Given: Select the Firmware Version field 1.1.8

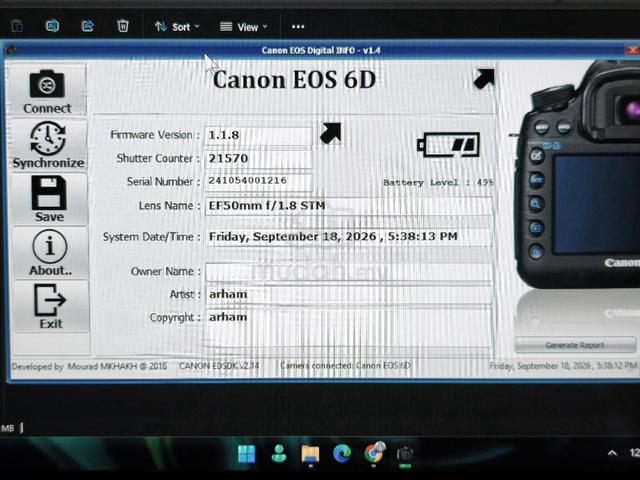Looking at the screenshot, I should [x=258, y=135].
